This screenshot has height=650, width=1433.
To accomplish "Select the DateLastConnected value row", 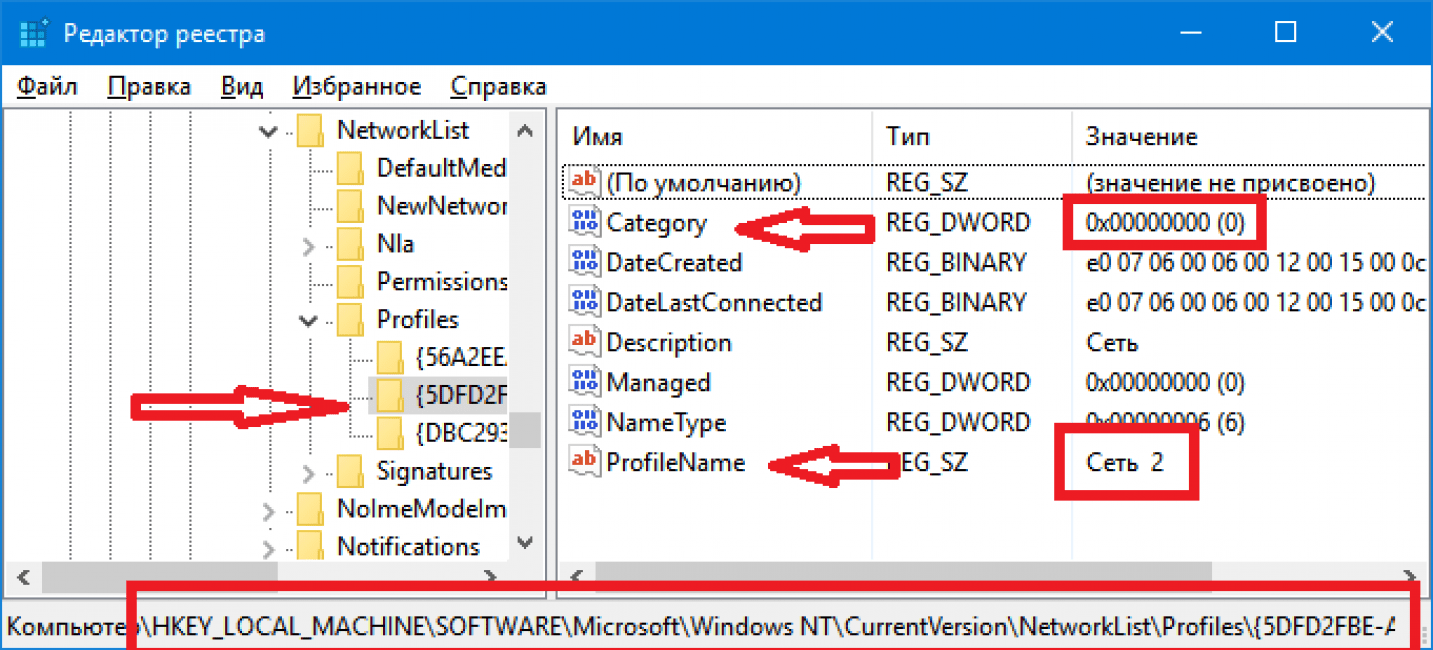I will (713, 303).
